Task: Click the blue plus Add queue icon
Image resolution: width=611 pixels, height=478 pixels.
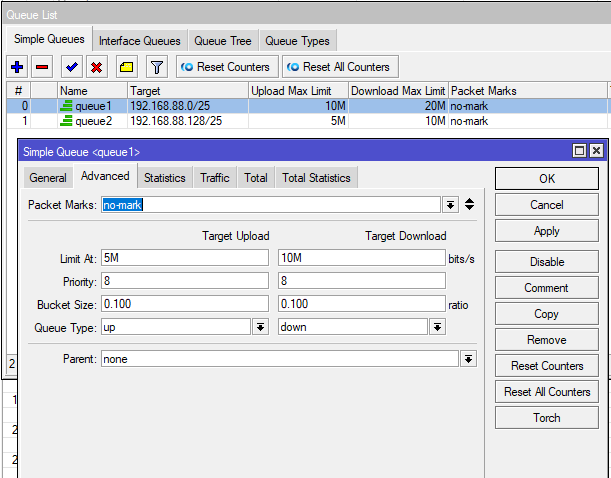Action: click(16, 67)
